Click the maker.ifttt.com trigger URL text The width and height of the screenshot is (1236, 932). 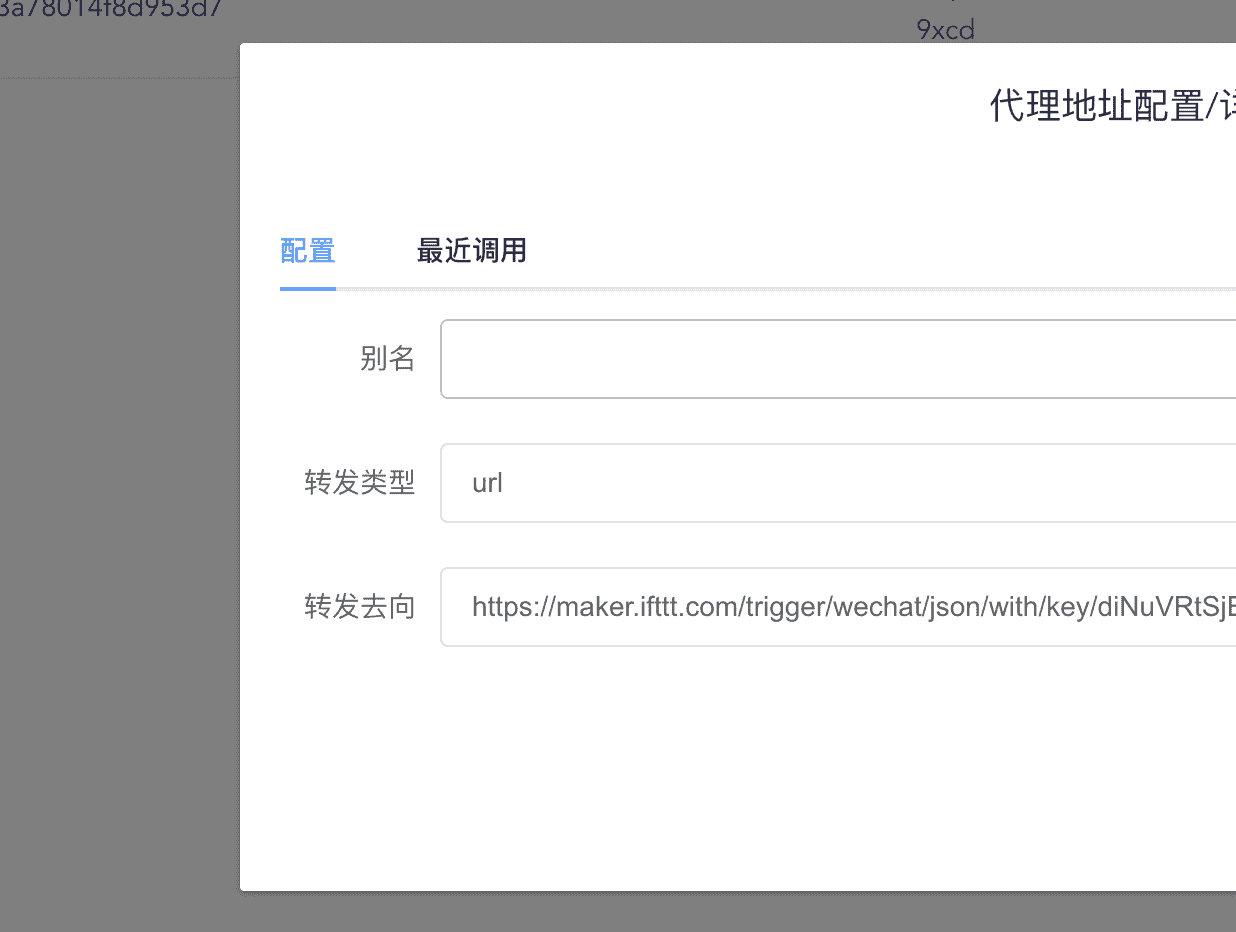coord(852,607)
